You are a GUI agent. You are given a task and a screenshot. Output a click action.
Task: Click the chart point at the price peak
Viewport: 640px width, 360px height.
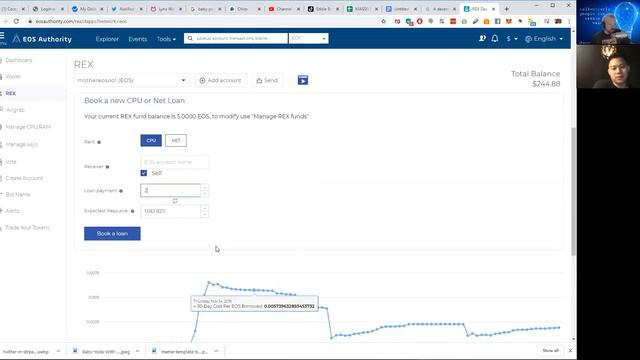click(209, 282)
